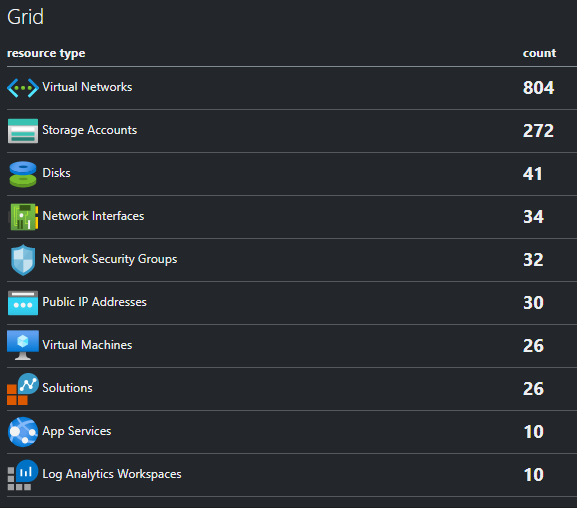This screenshot has width=577, height=508.
Task: Click the Solutions icon
Action: click(23, 389)
